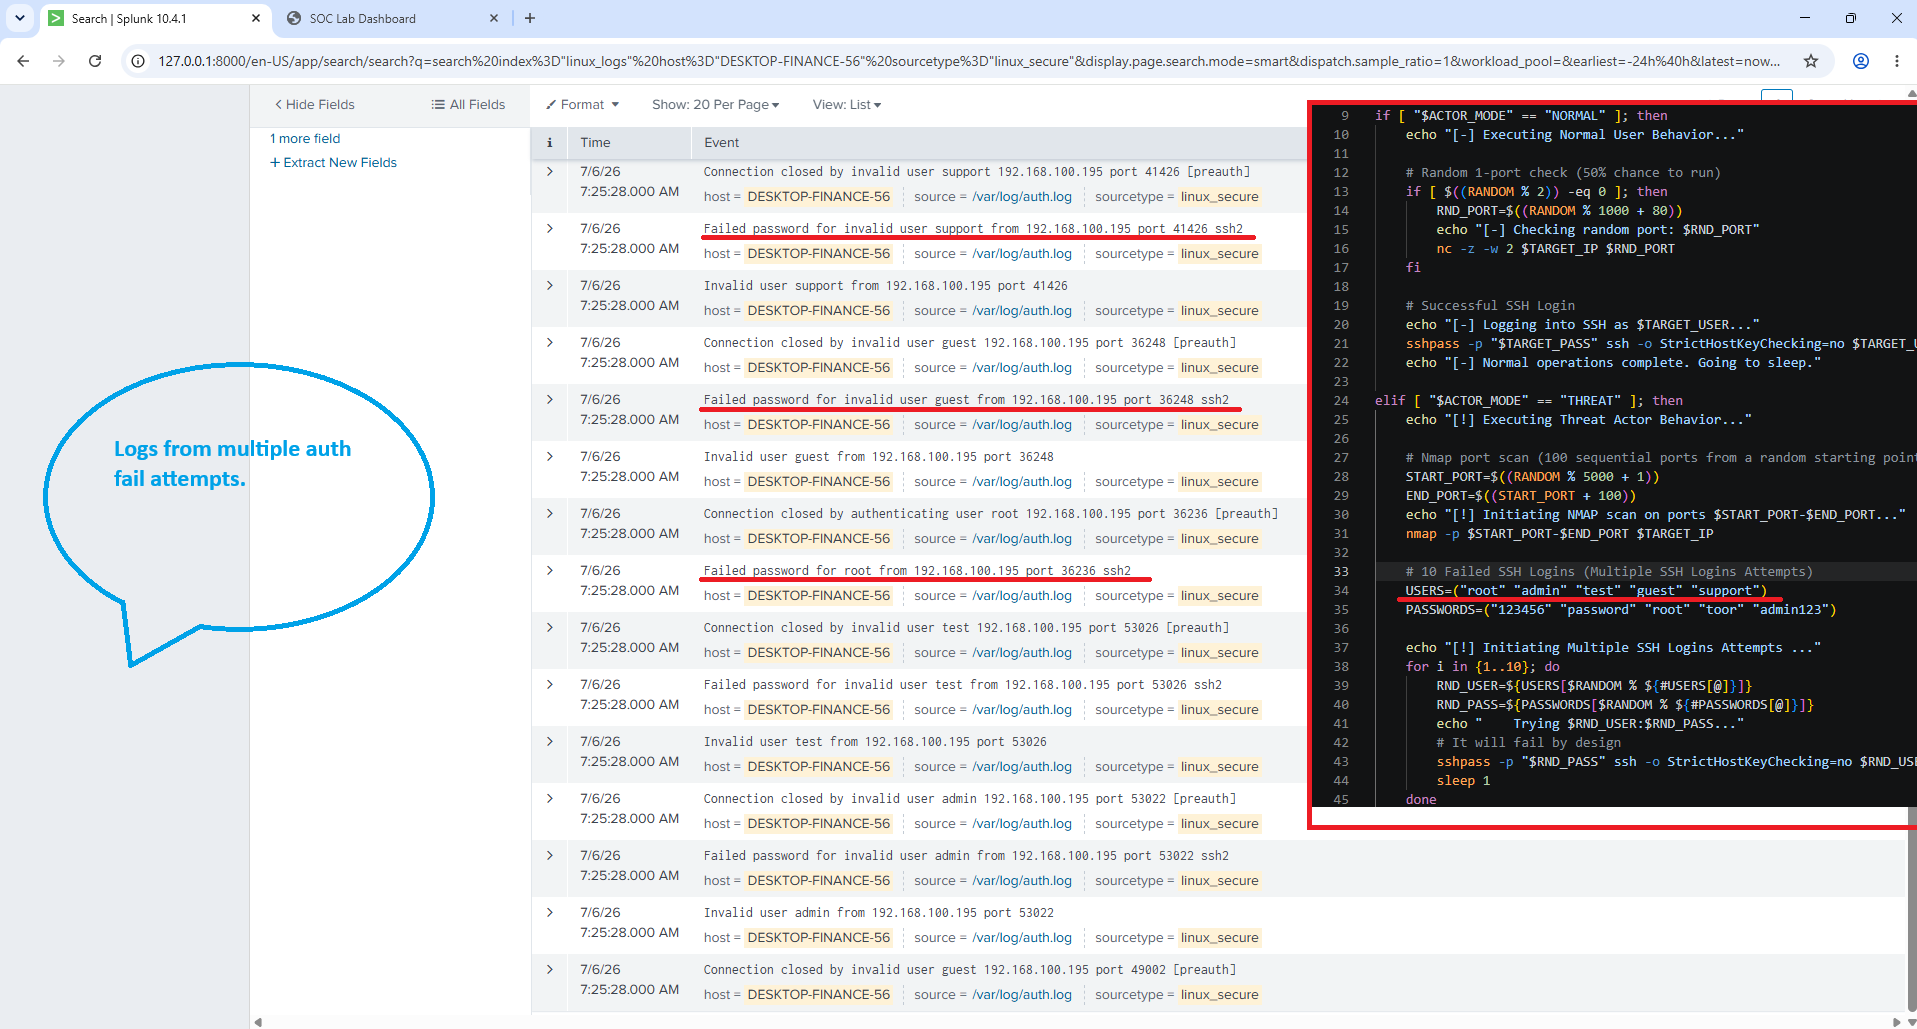Minimize the Chrome window
The height and width of the screenshot is (1029, 1917).
(x=1805, y=18)
